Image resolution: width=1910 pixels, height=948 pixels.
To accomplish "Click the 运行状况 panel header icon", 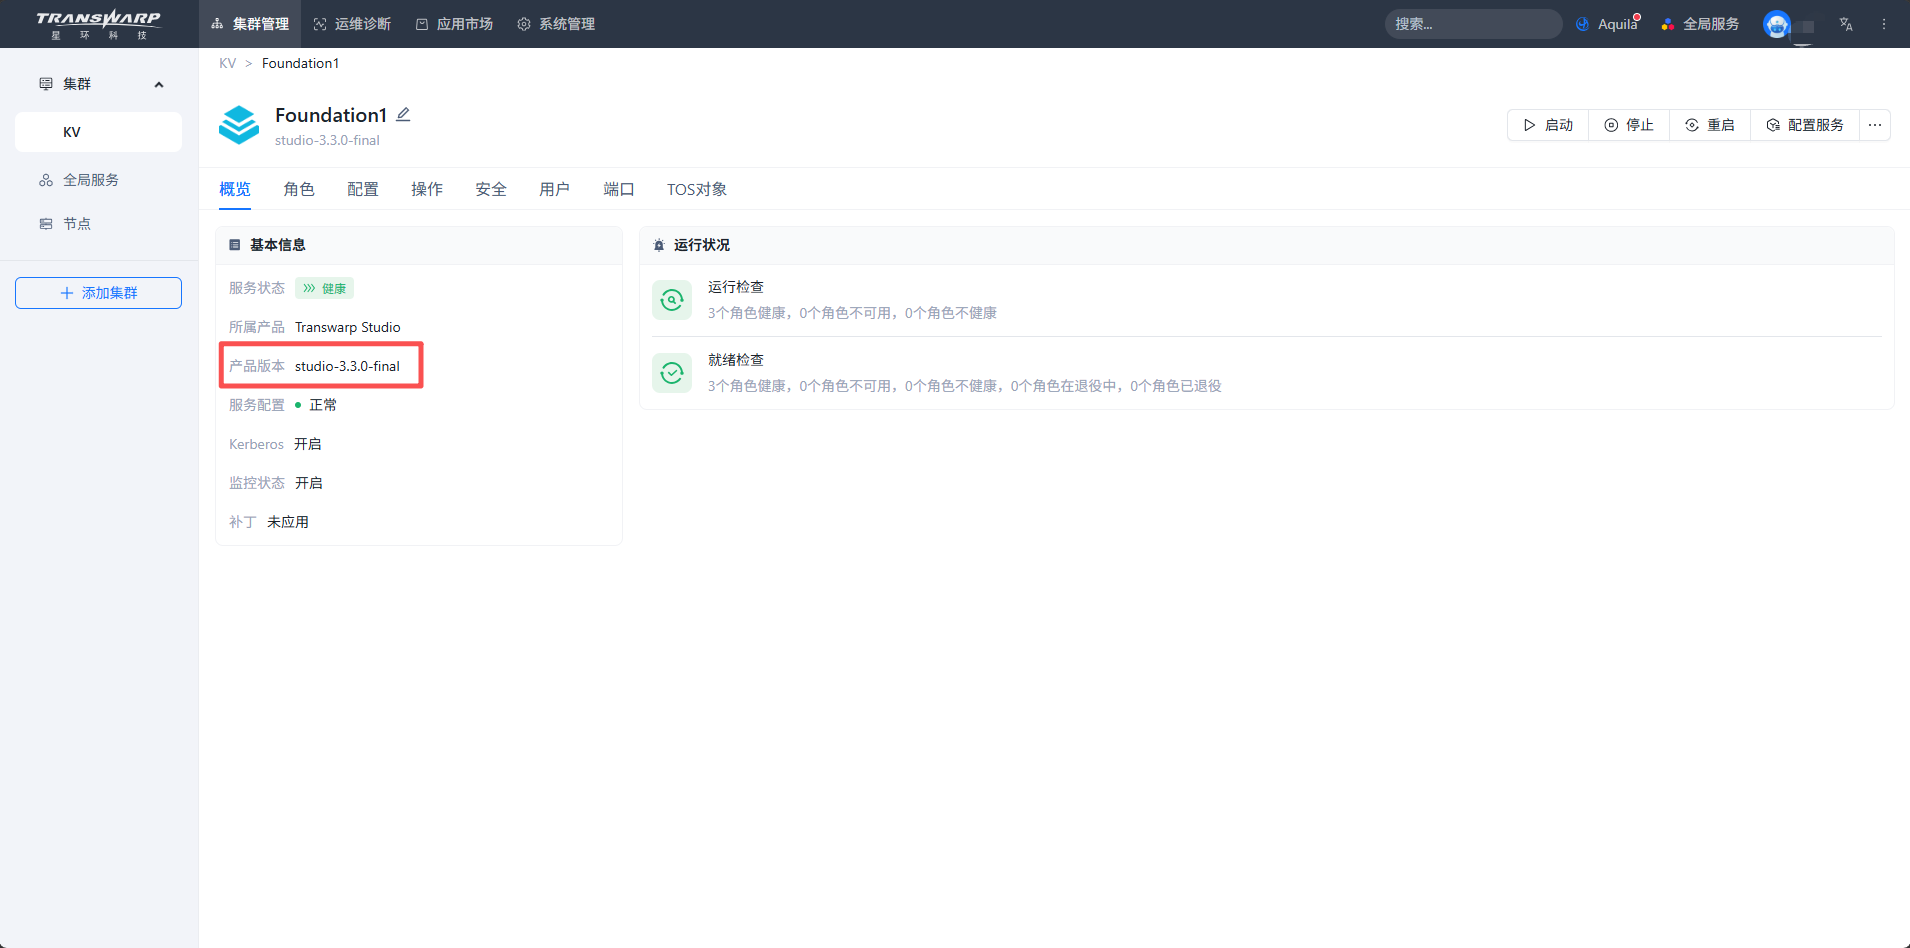I will coord(659,245).
